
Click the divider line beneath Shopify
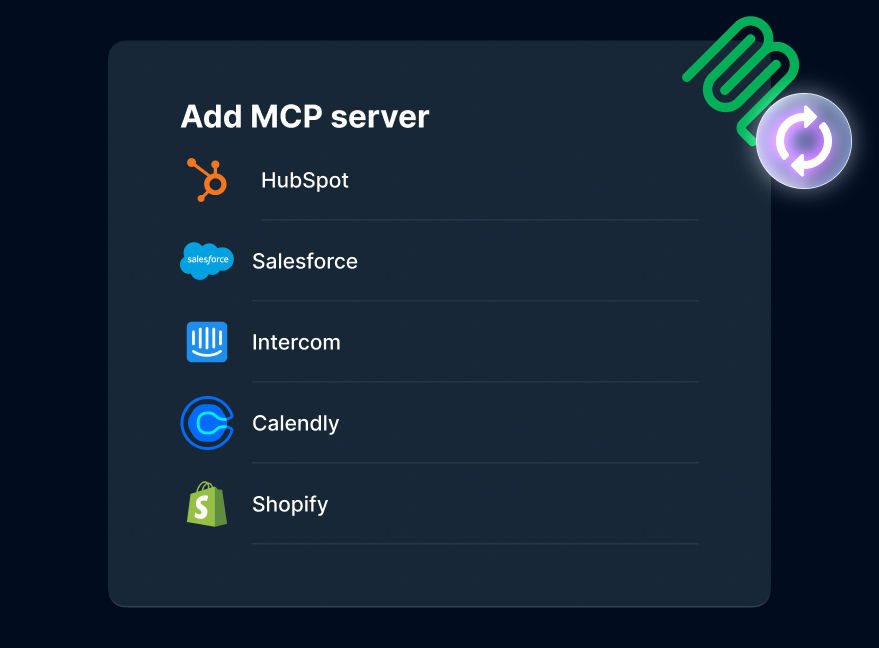point(475,544)
